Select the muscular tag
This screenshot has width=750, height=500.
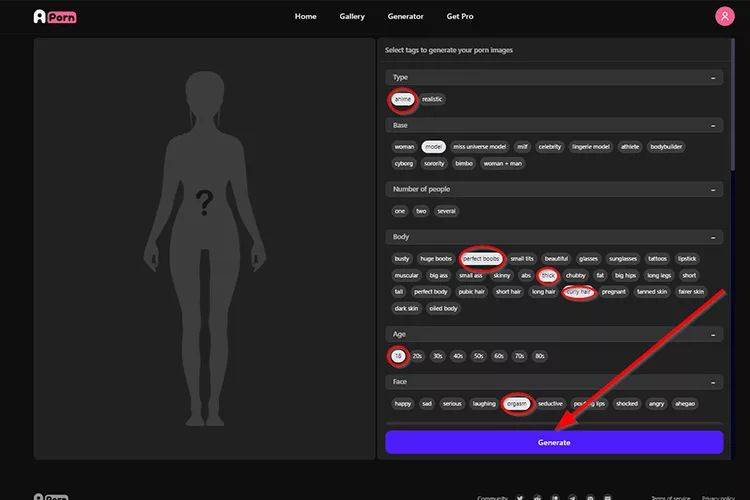click(x=406, y=276)
